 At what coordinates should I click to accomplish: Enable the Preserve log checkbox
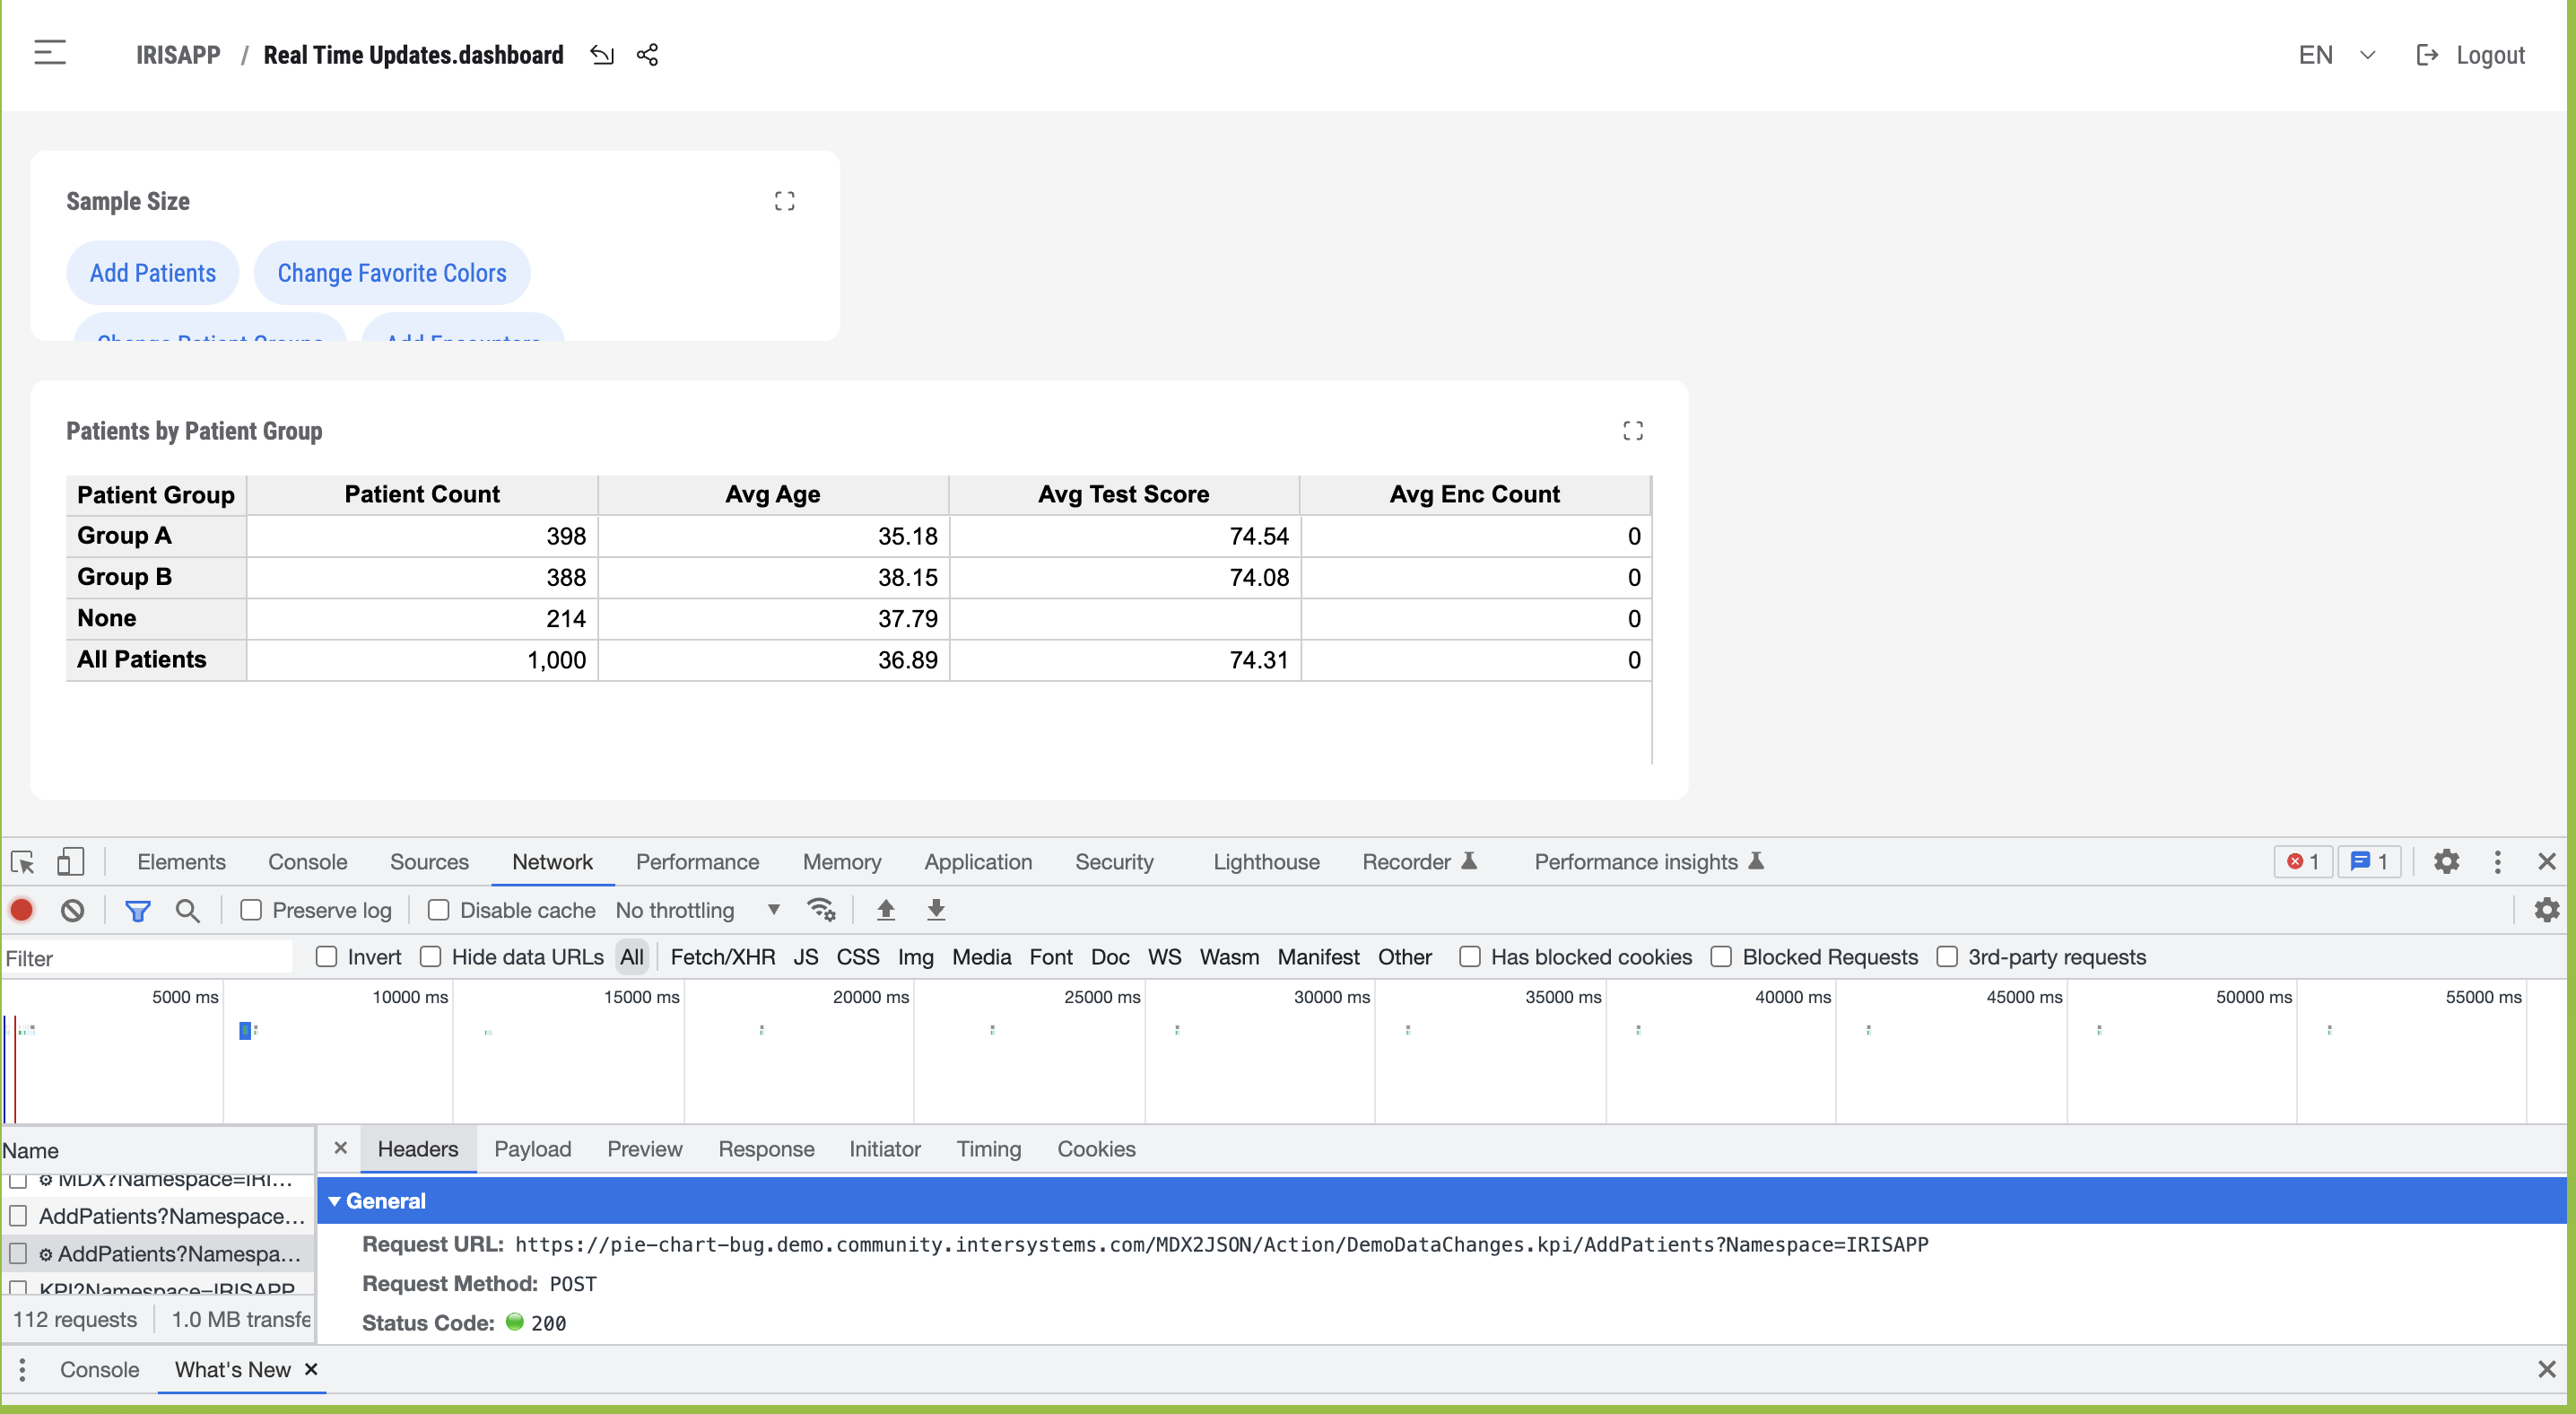[251, 910]
